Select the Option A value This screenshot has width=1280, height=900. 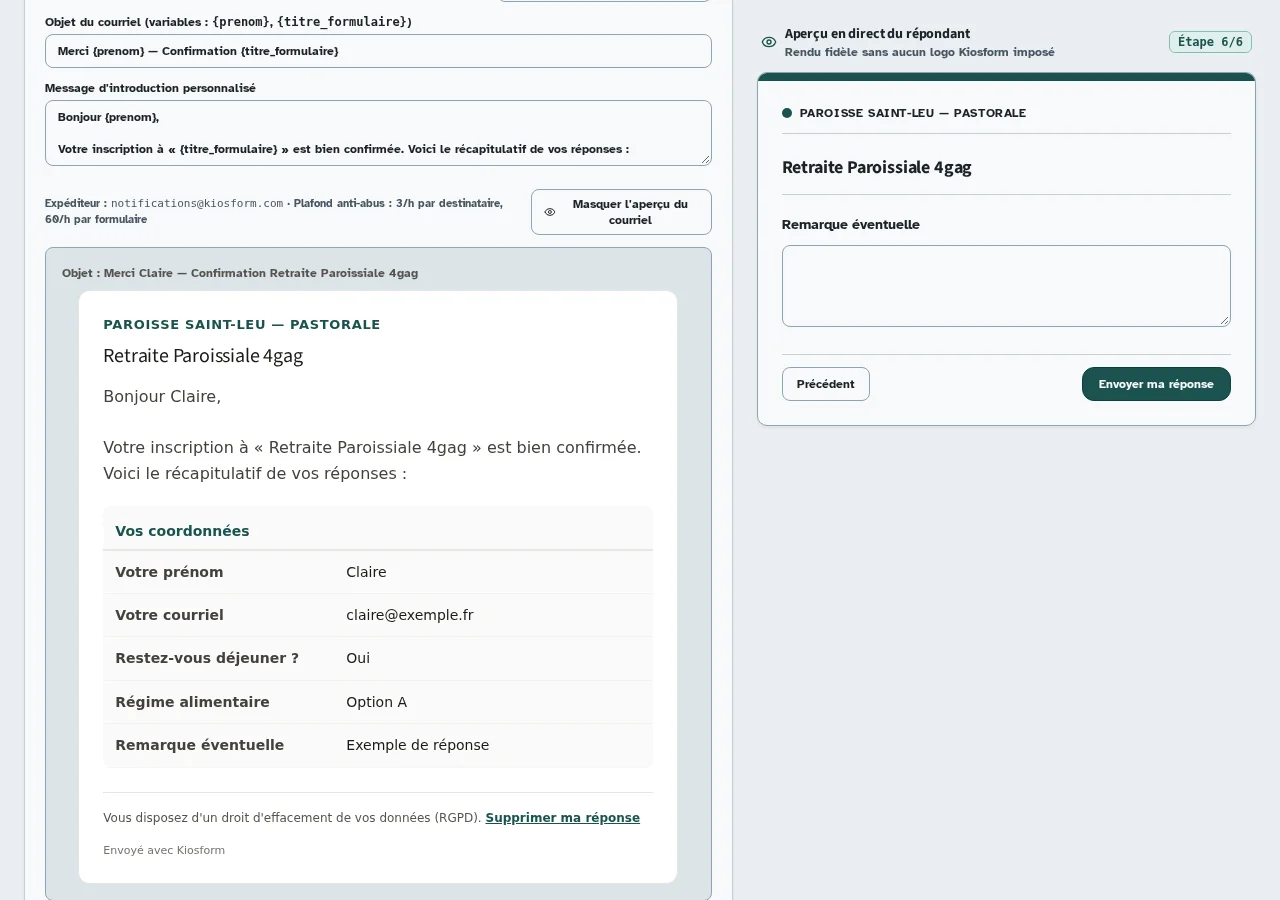click(377, 702)
